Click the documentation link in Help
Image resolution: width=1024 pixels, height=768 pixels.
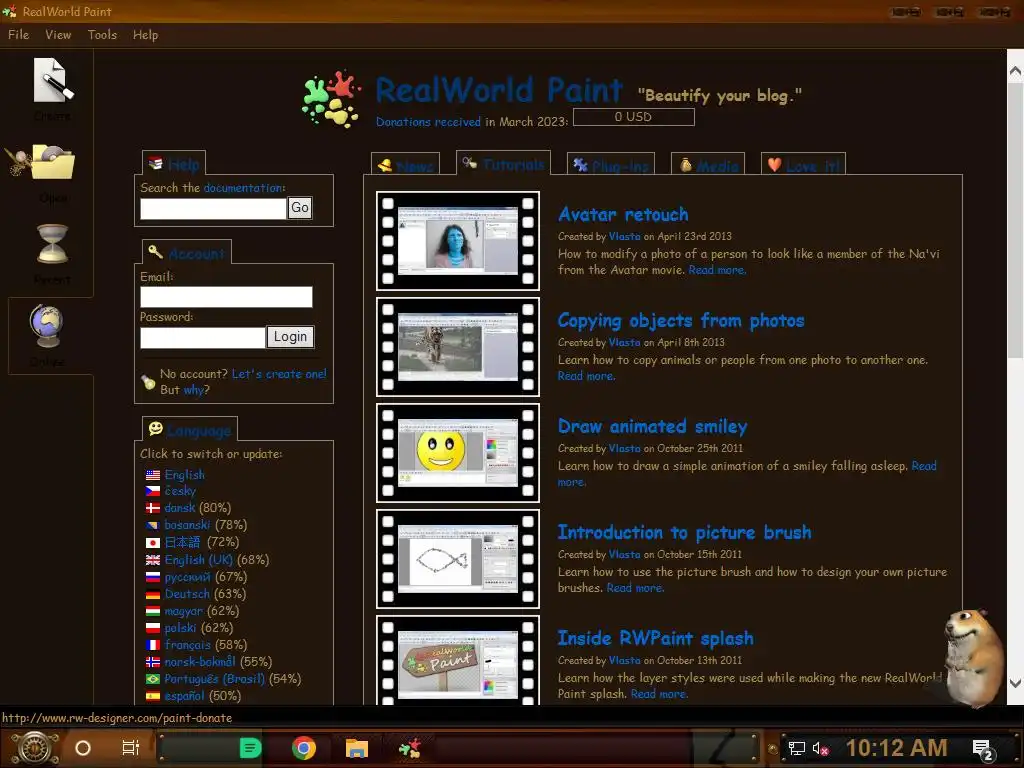pyautogui.click(x=244, y=188)
